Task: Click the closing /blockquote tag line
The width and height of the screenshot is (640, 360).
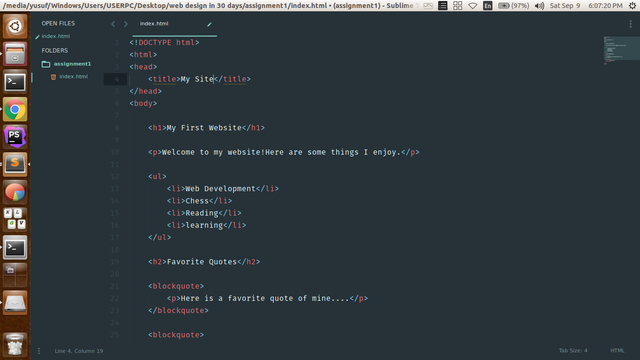Action: coord(178,311)
